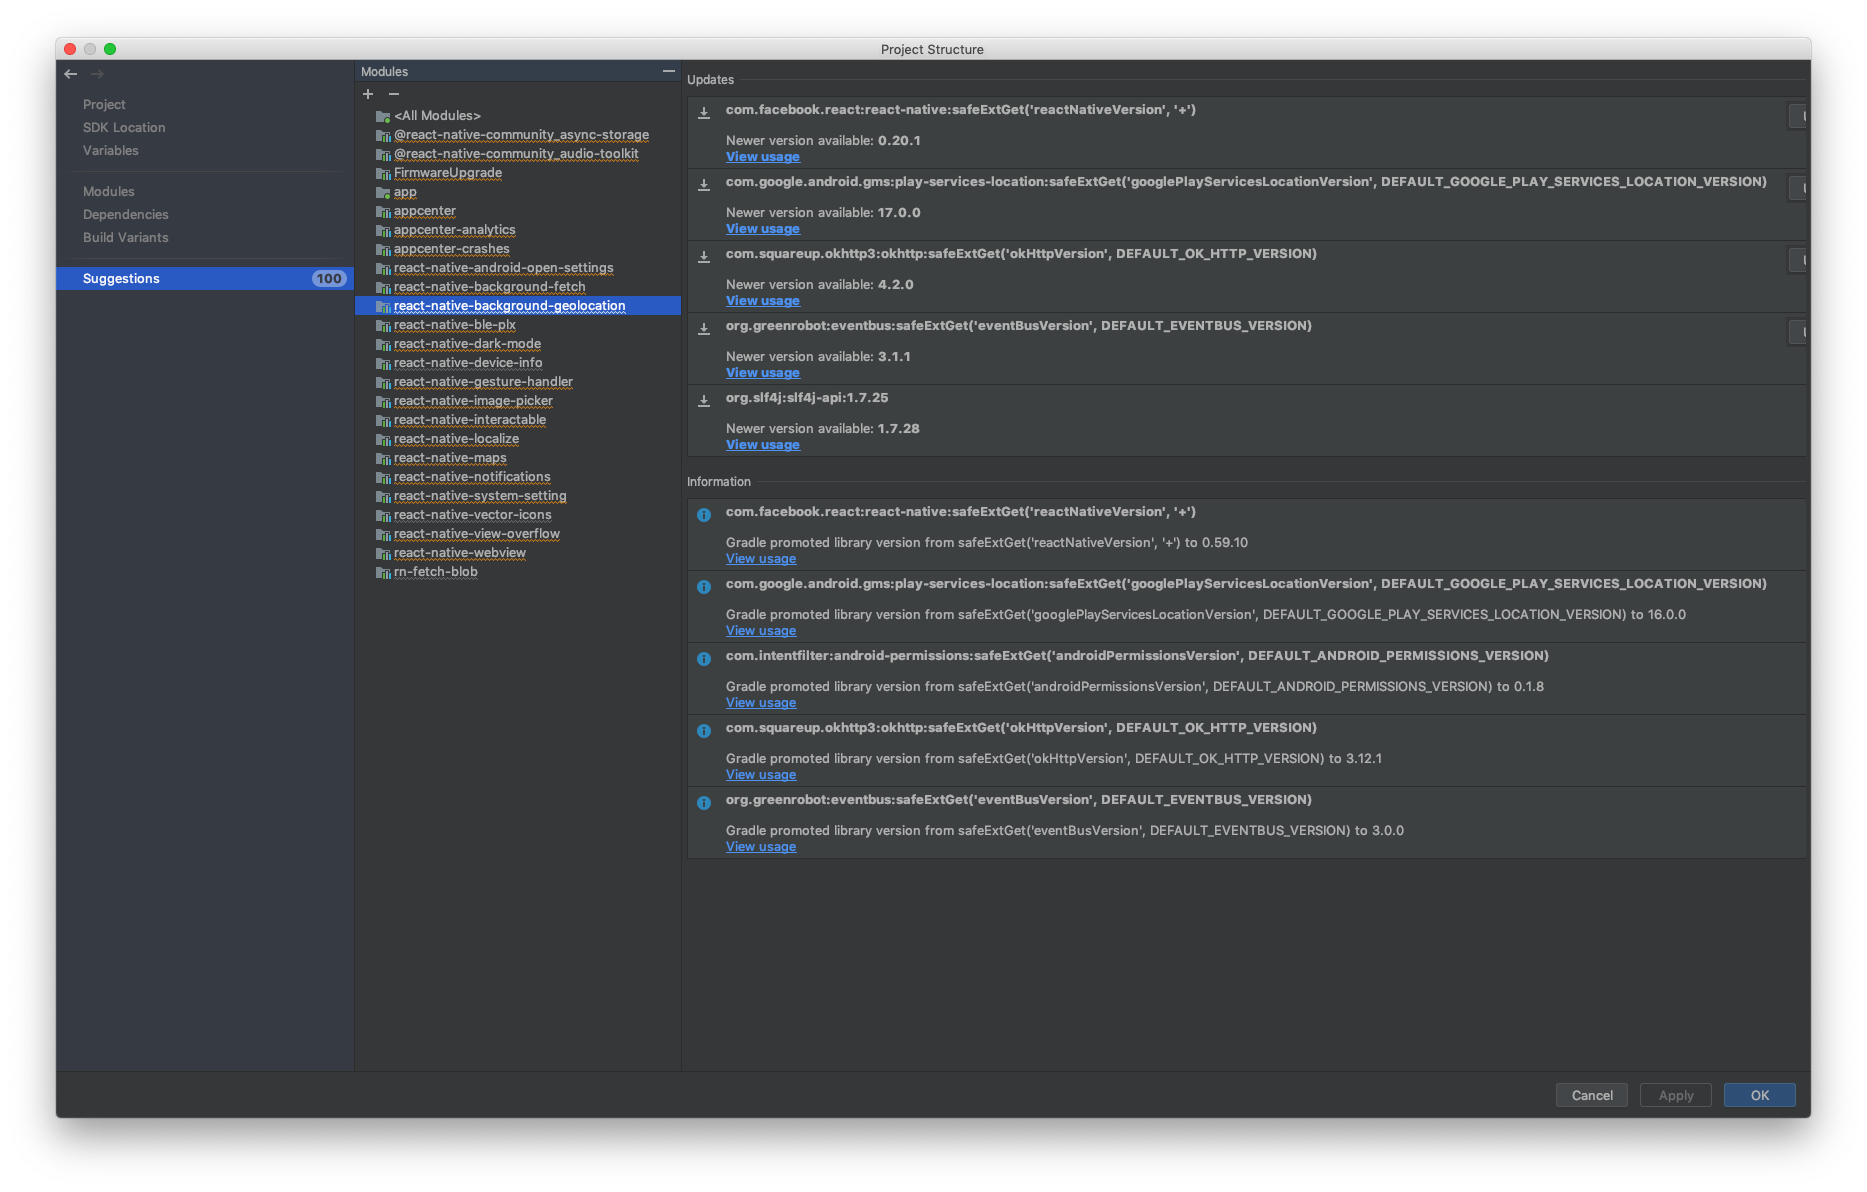Click the forward navigation arrow
The width and height of the screenshot is (1867, 1192).
(96, 74)
